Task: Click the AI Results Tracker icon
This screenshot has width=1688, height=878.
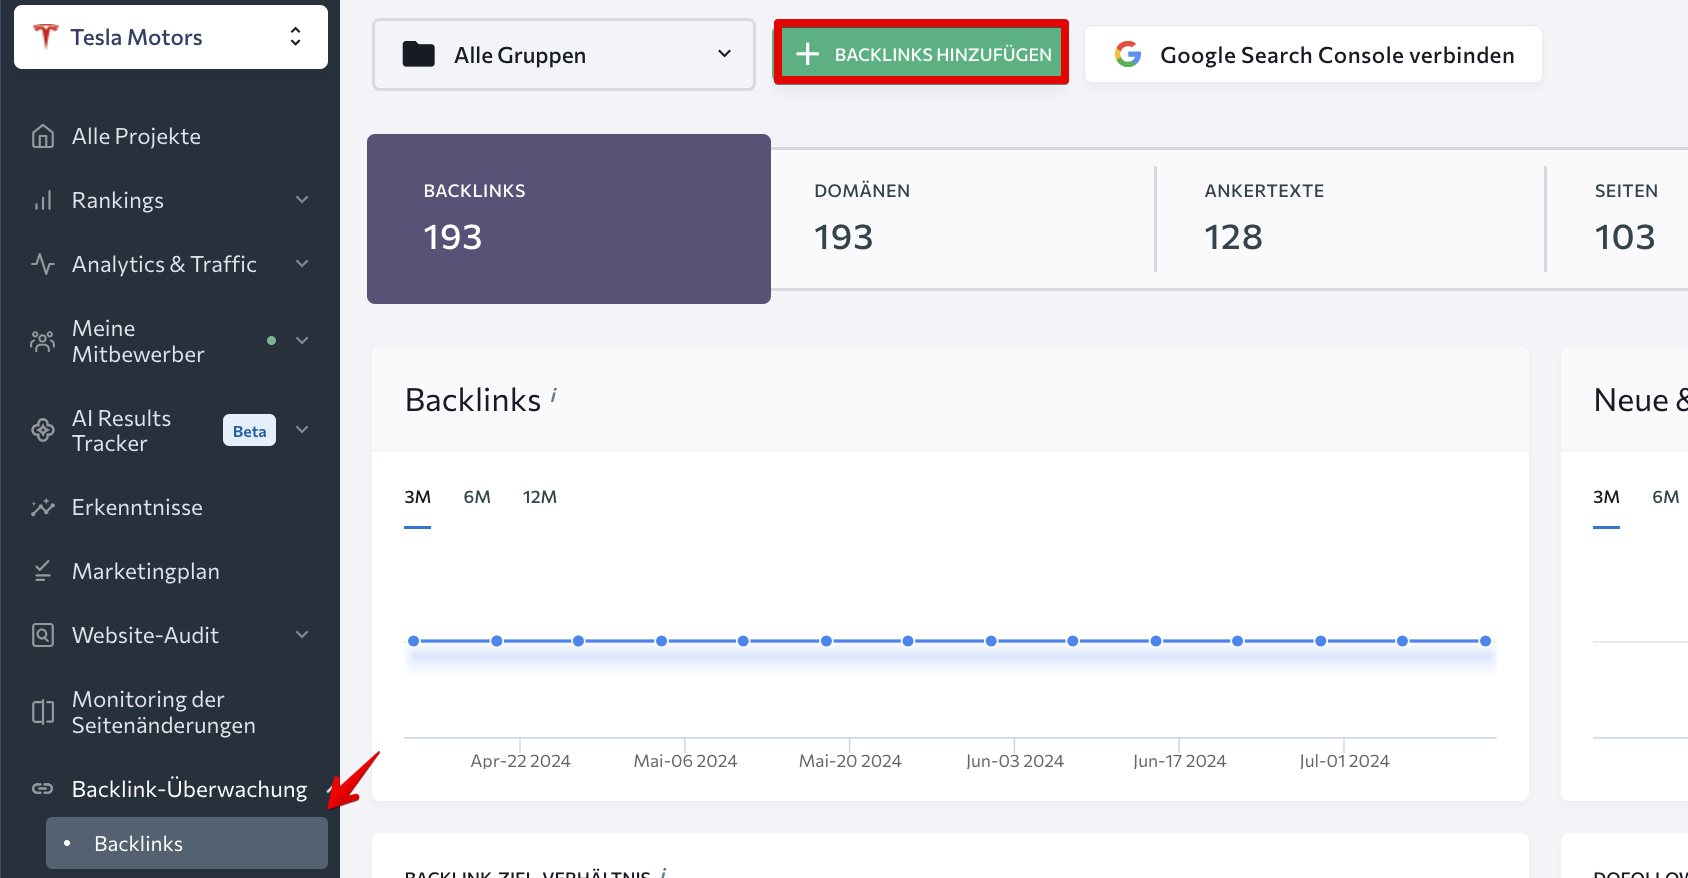Action: (x=43, y=430)
